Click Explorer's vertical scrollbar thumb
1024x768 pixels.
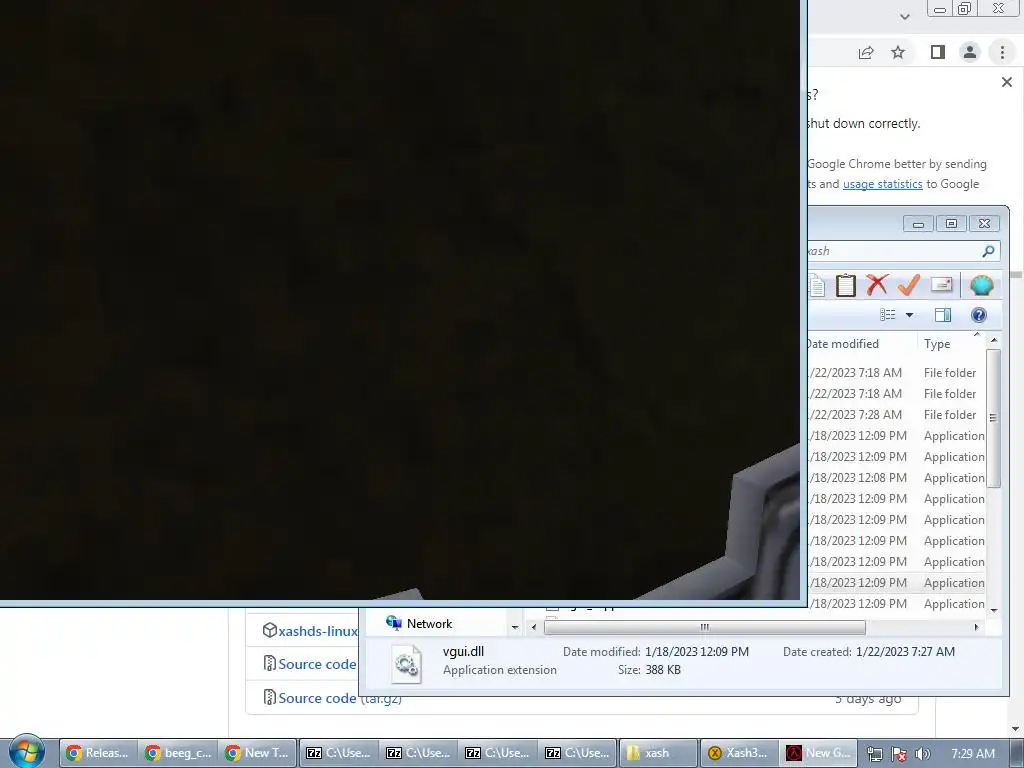pyautogui.click(x=993, y=418)
